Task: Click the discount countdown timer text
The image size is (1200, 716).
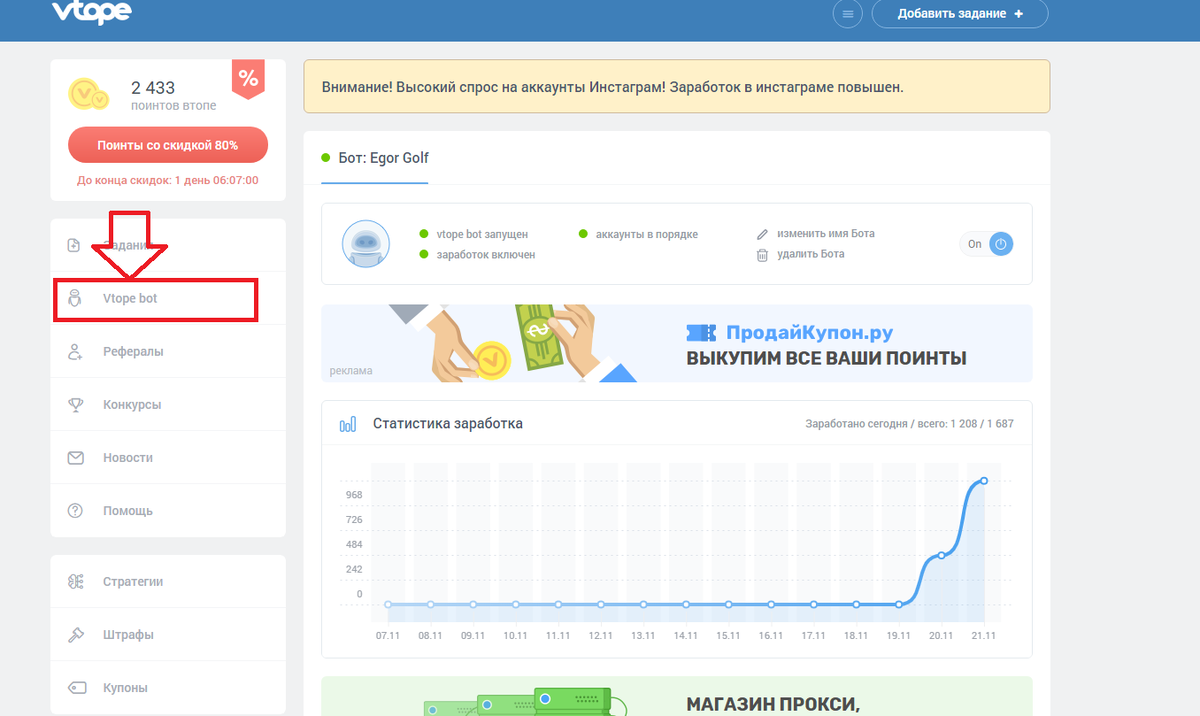Action: tap(168, 180)
